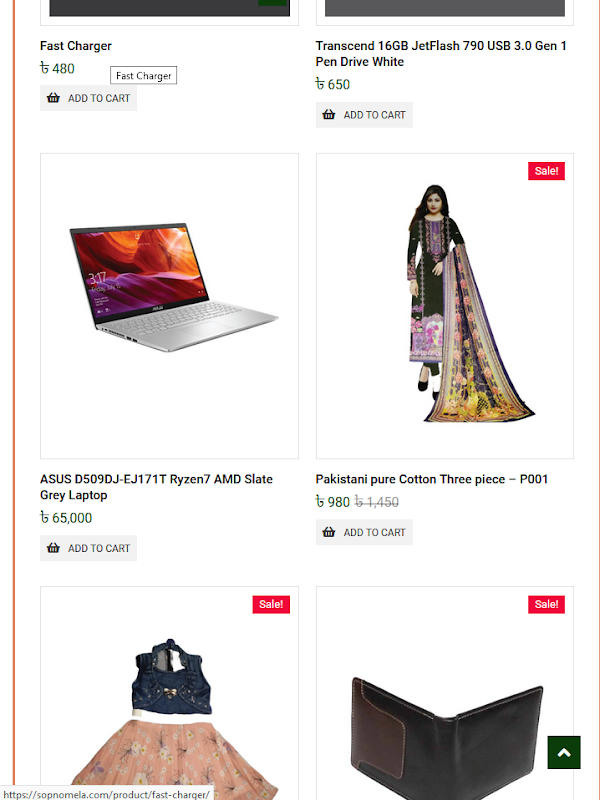The width and height of the screenshot is (600, 800).
Task: Click basket icon under Fast Charger
Action: point(54,98)
